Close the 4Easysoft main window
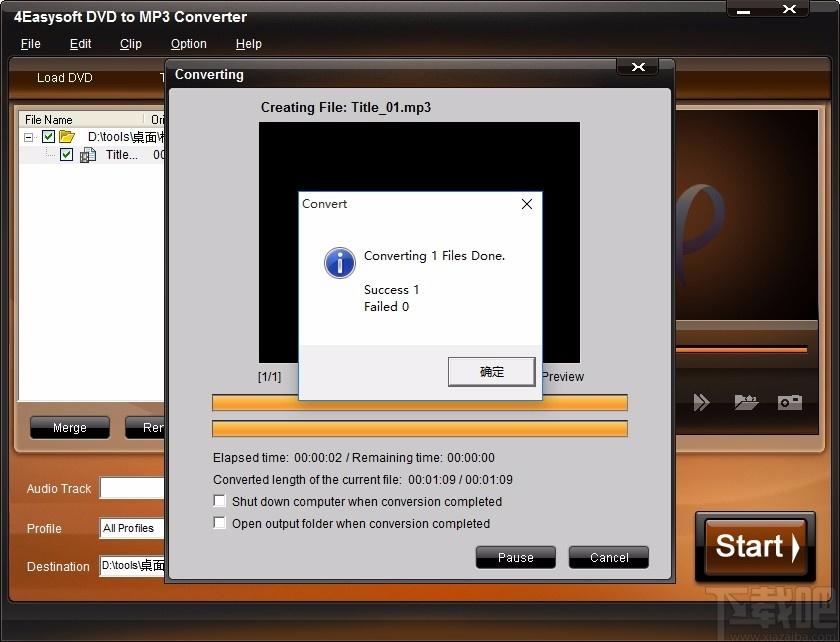The width and height of the screenshot is (840, 642). pos(789,9)
